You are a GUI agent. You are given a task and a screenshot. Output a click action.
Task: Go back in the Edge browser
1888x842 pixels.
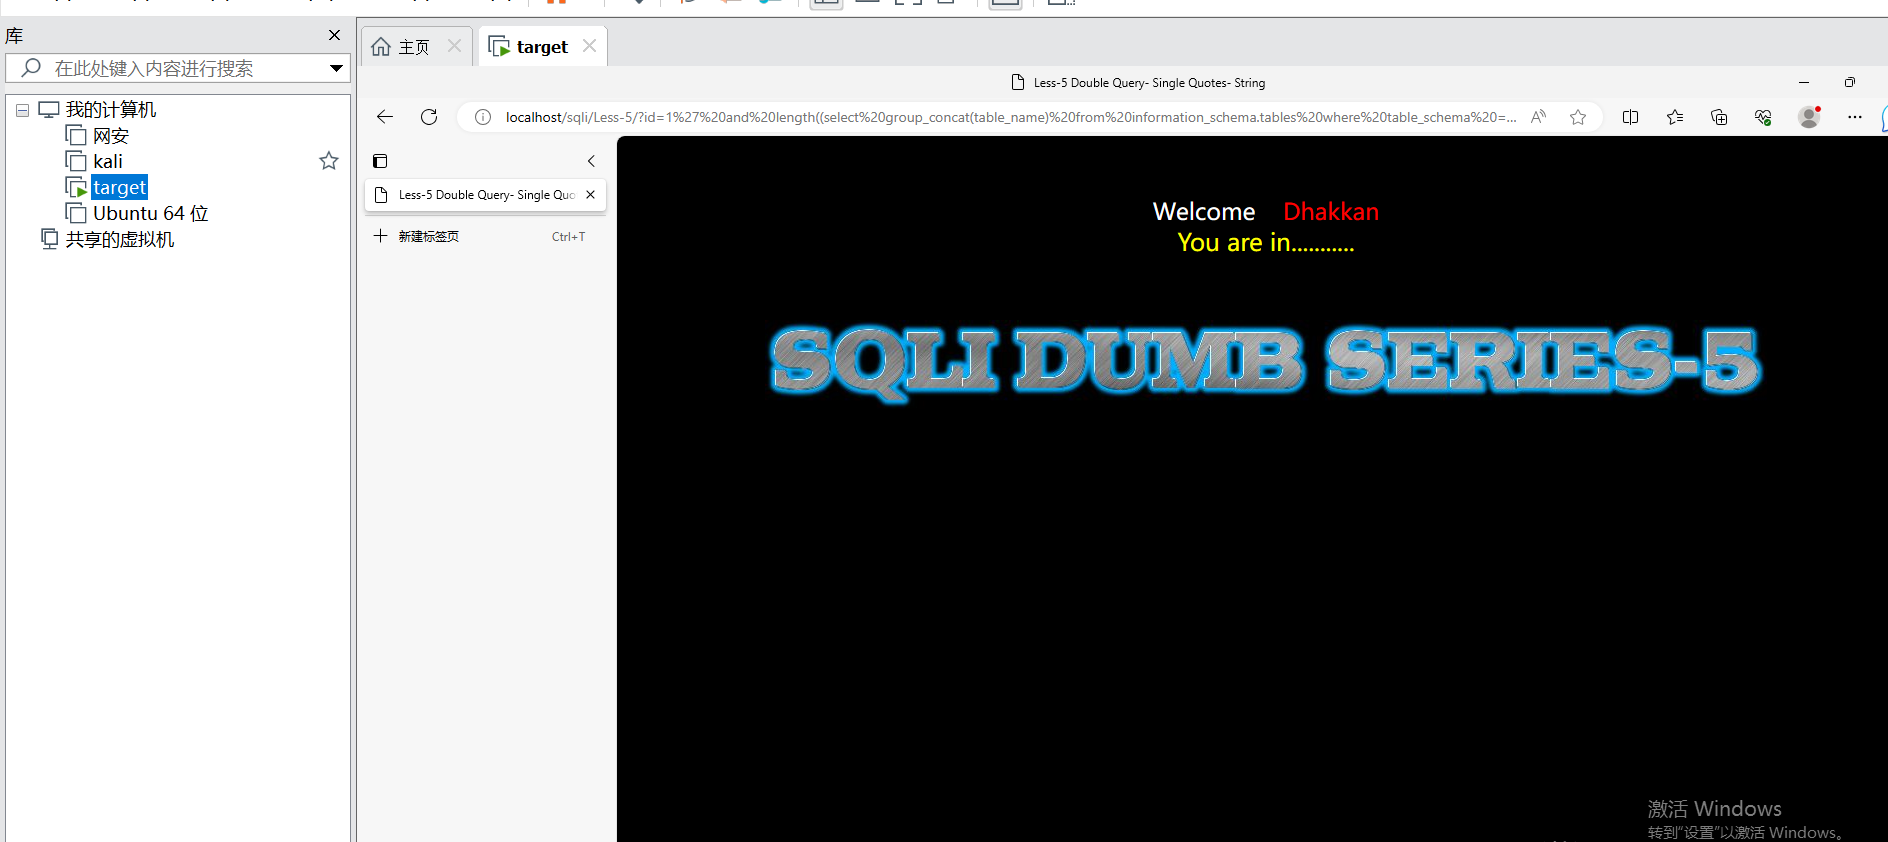[x=385, y=117]
